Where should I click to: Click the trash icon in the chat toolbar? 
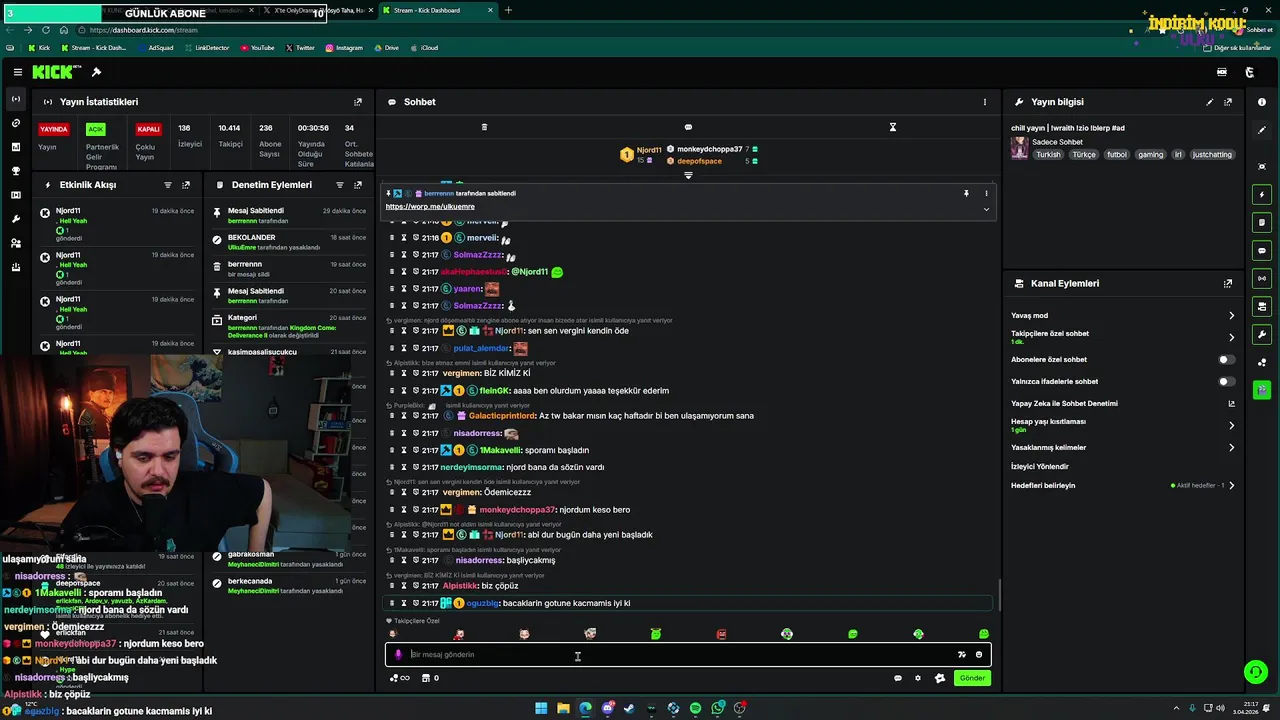pyautogui.click(x=484, y=127)
